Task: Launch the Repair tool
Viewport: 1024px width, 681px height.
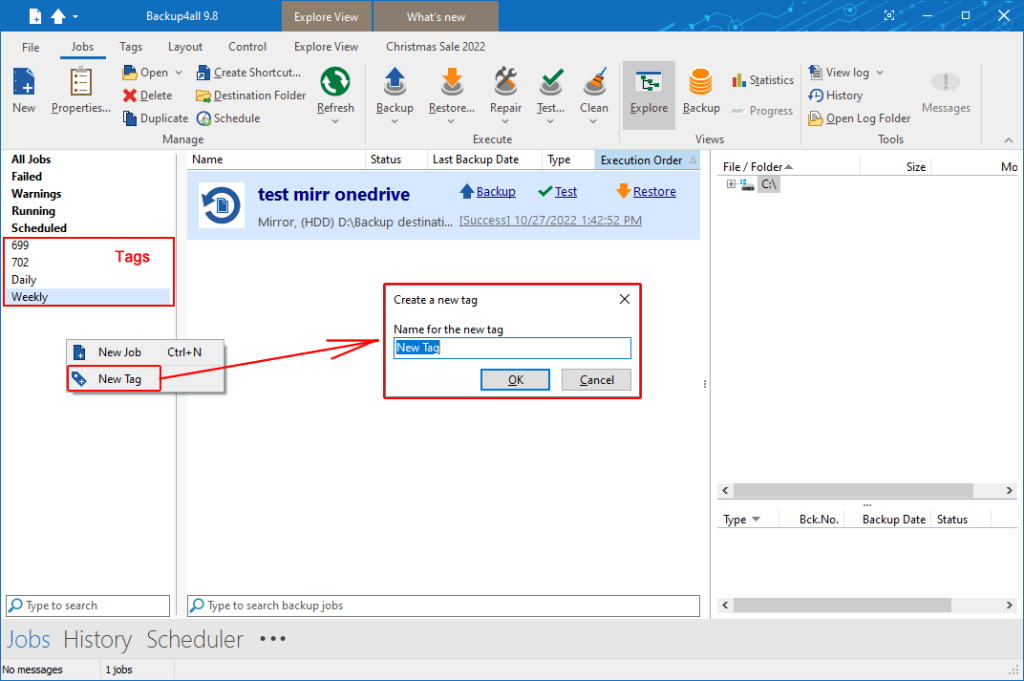Action: point(505,91)
